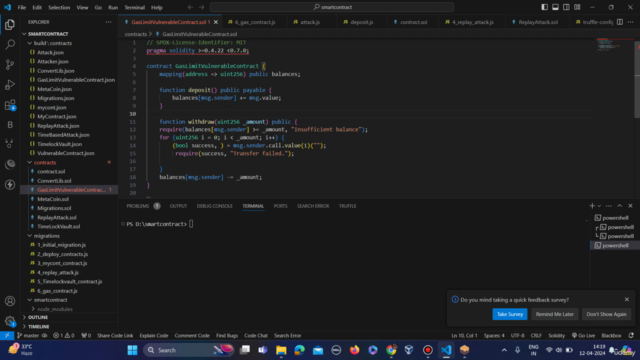Open the Accounts icon
The height and width of the screenshot is (360, 640).
10,301
